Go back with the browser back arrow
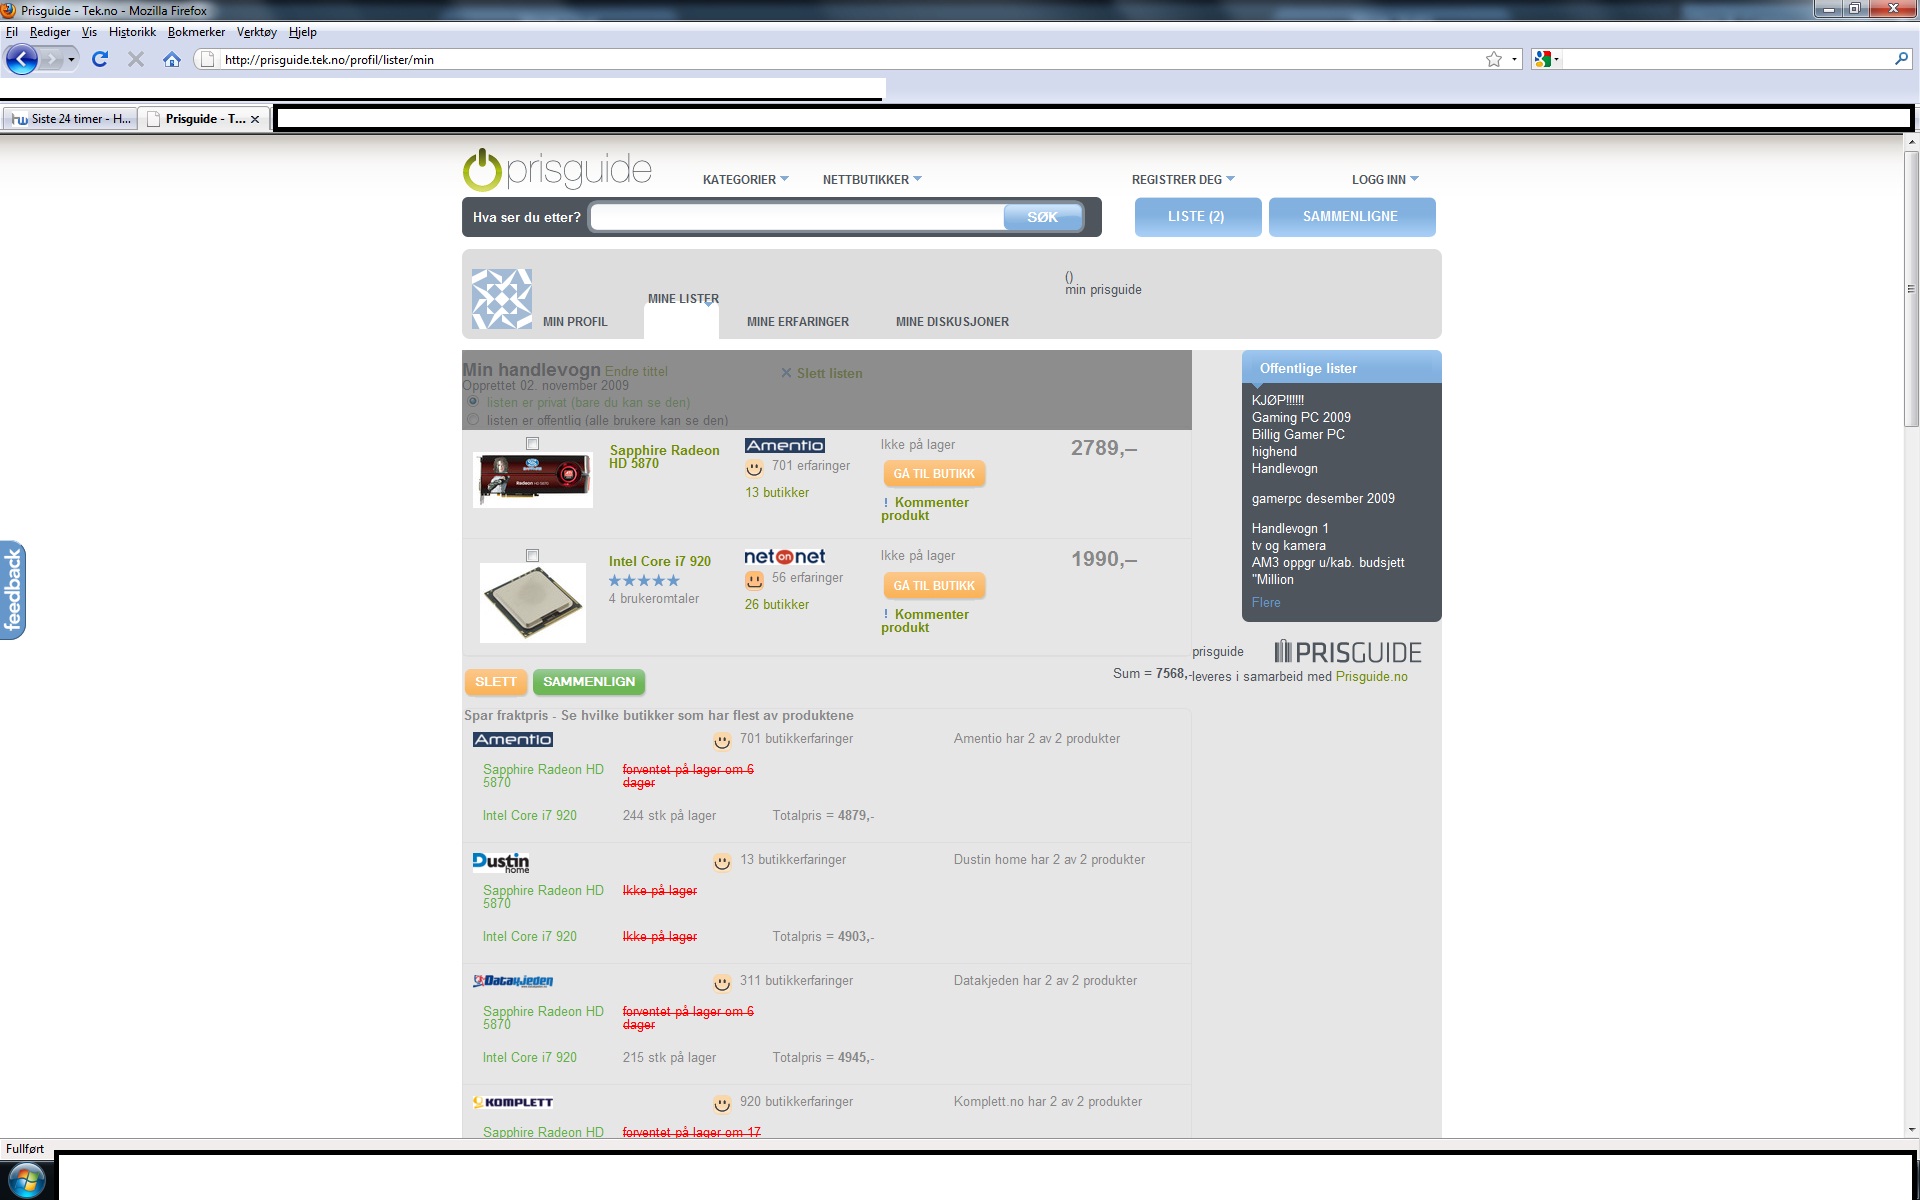The image size is (1920, 1200). click(x=21, y=59)
